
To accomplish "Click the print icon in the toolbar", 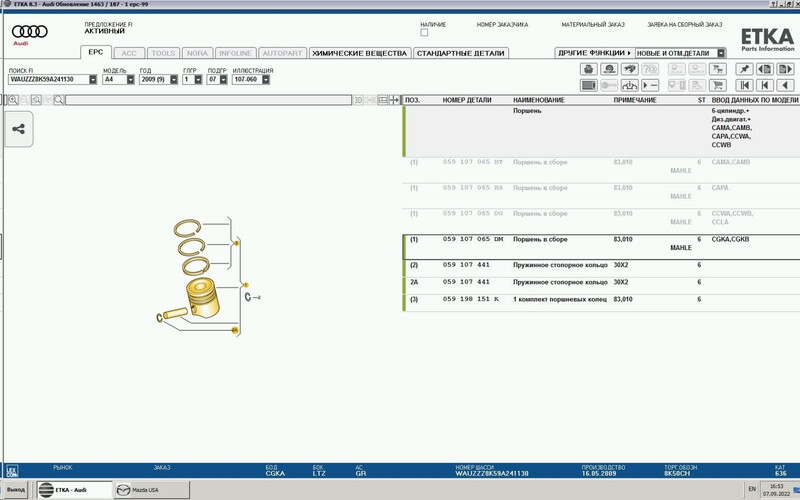I will [589, 69].
